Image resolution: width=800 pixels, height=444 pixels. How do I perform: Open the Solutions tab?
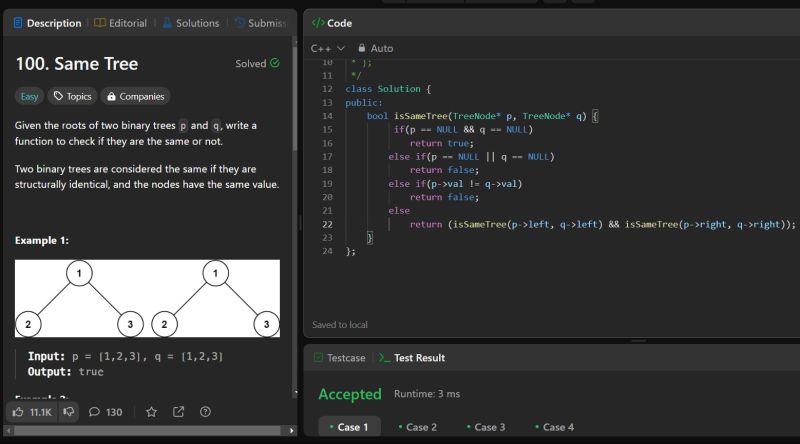click(191, 23)
